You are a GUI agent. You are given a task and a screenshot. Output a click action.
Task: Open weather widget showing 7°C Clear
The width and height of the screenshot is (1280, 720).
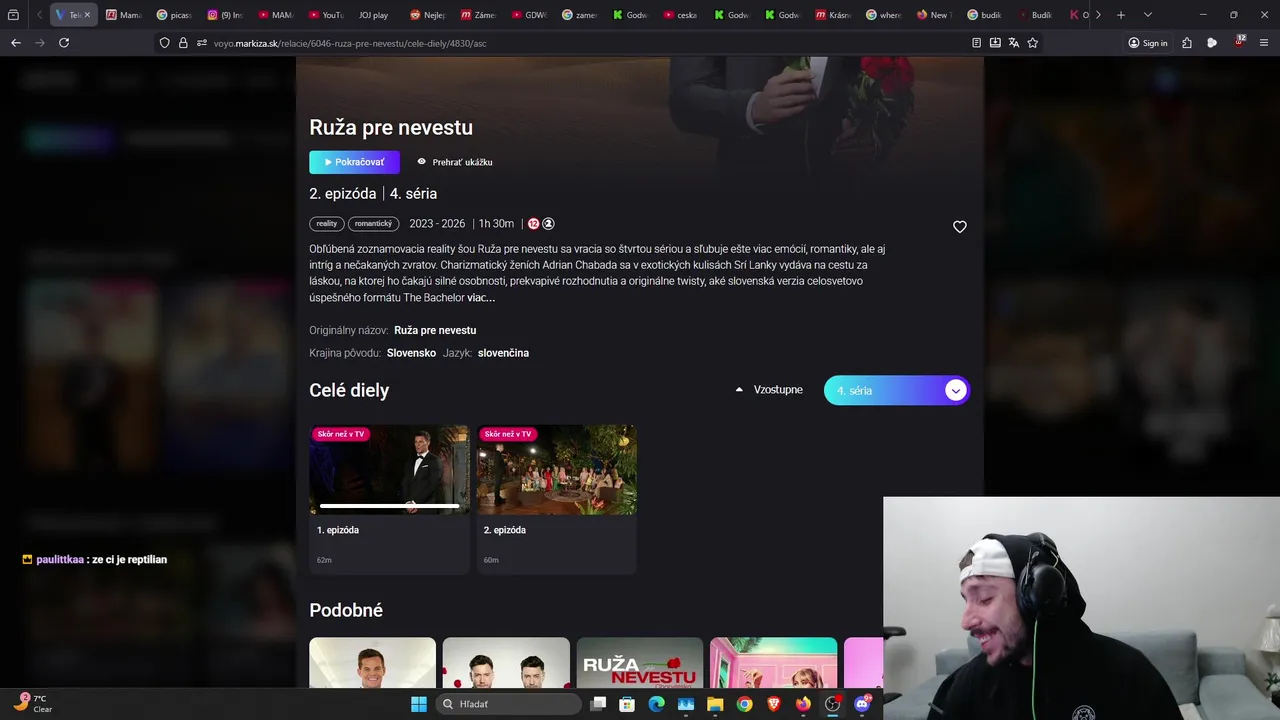[x=33, y=703]
